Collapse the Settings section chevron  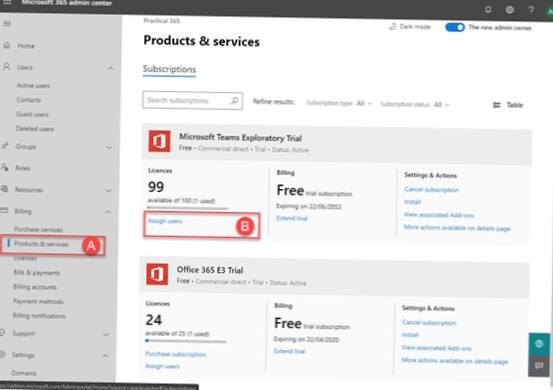coord(105,356)
